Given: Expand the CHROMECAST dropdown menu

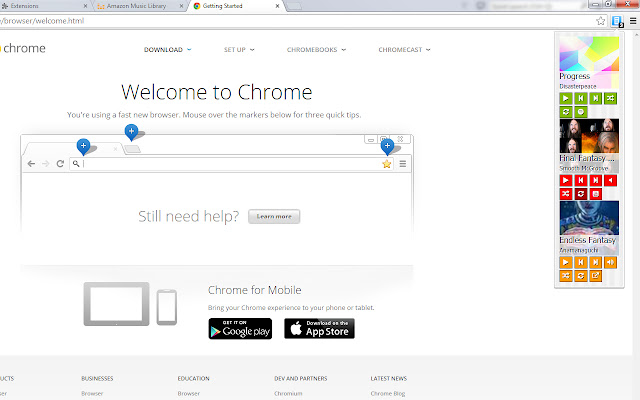Looking at the screenshot, I should point(404,50).
